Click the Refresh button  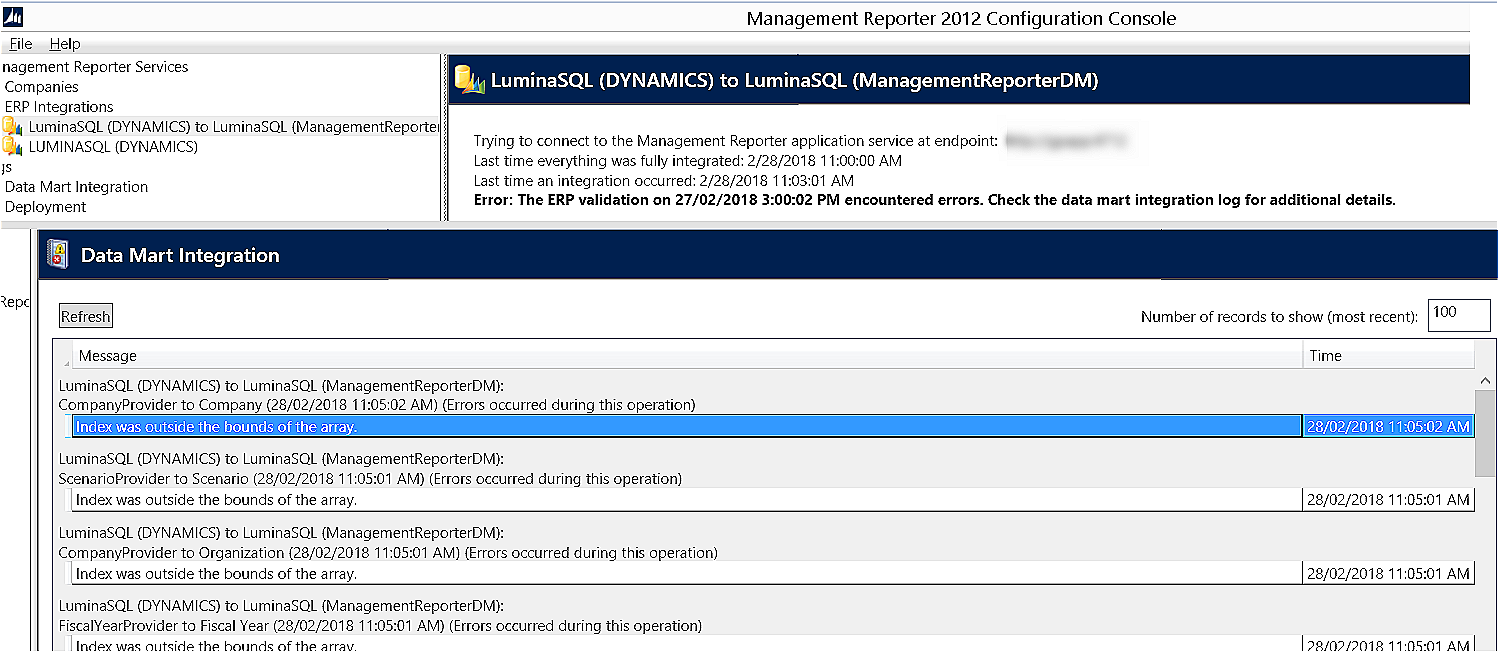click(86, 316)
